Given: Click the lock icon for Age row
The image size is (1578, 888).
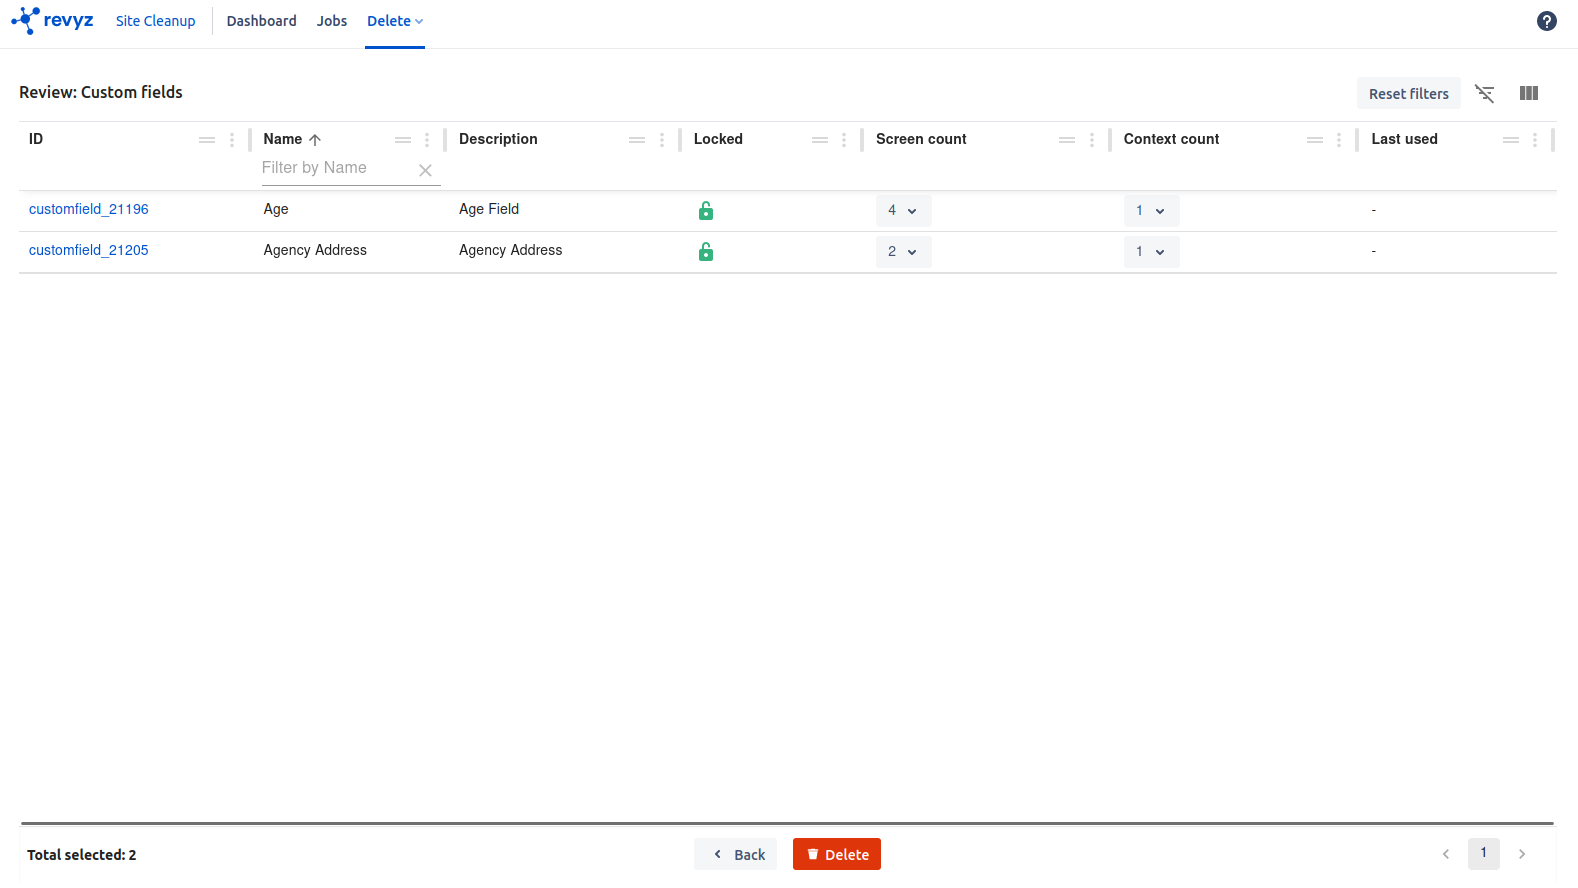Looking at the screenshot, I should (706, 210).
